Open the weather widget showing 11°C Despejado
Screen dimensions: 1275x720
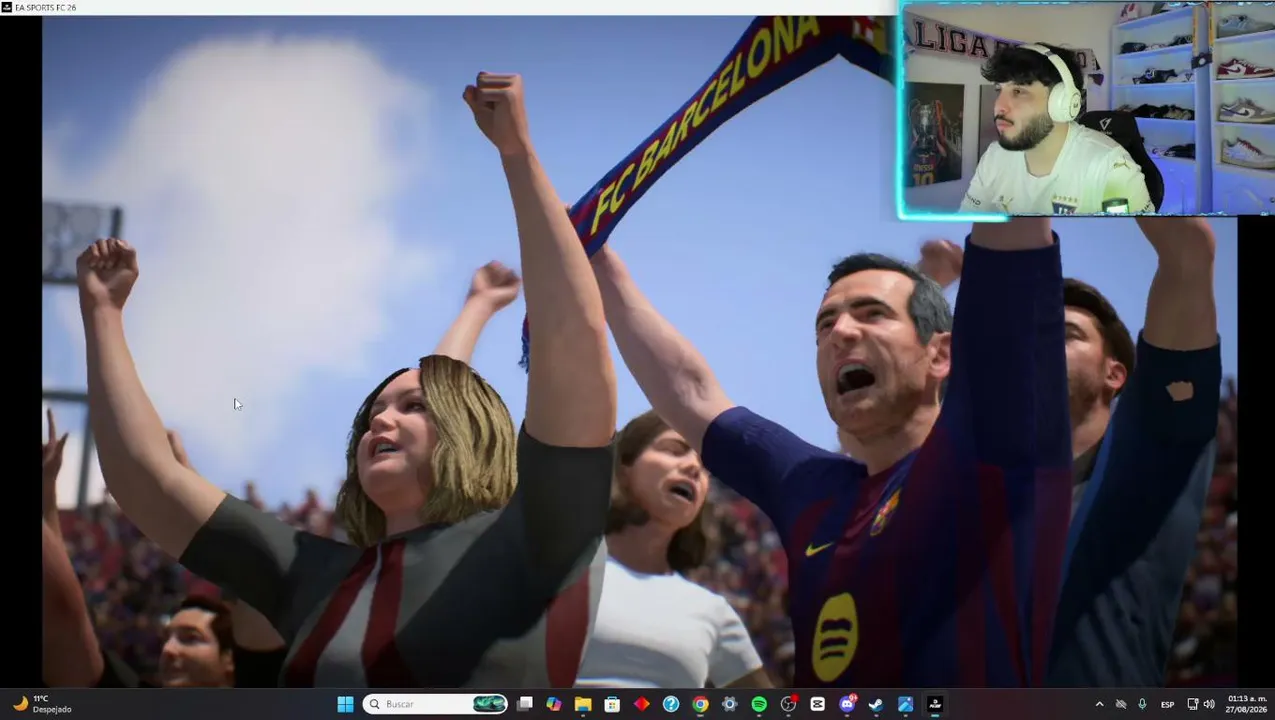(42, 704)
